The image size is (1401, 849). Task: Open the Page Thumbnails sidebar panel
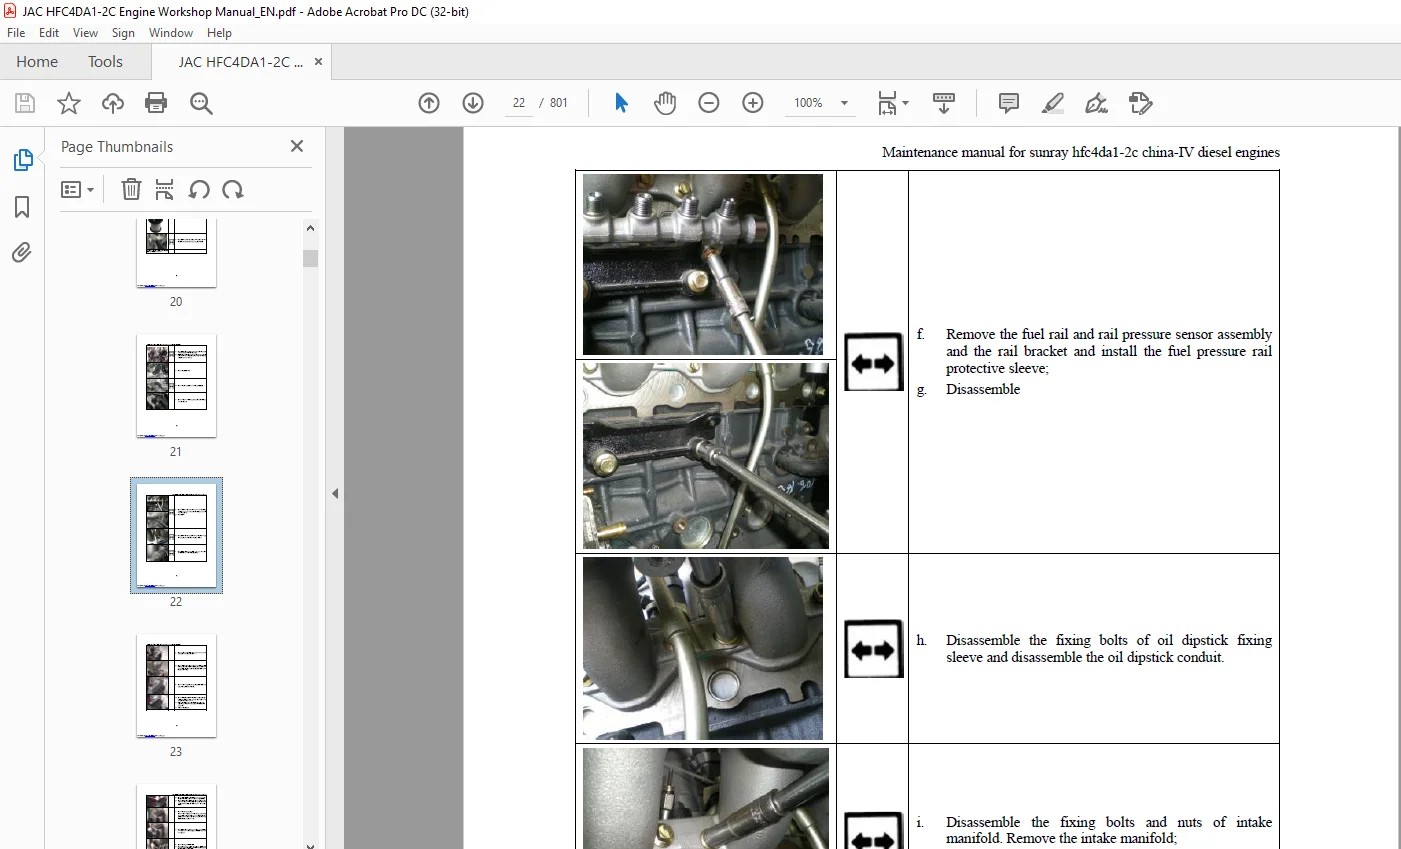[x=22, y=160]
